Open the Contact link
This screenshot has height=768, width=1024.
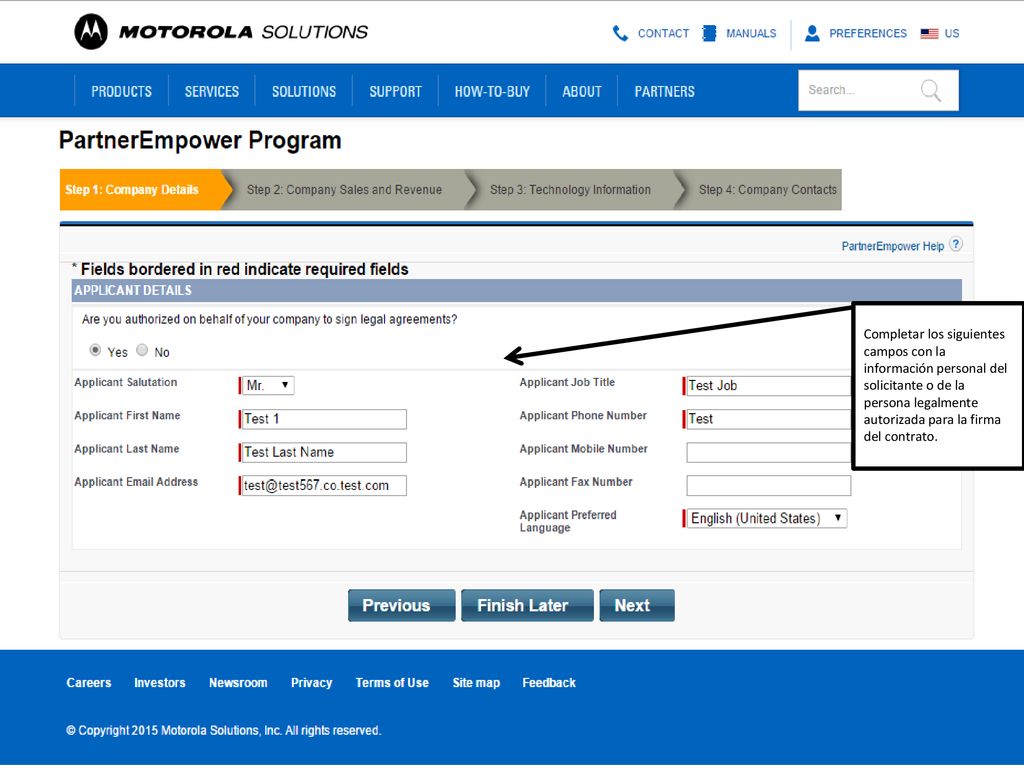tap(663, 33)
